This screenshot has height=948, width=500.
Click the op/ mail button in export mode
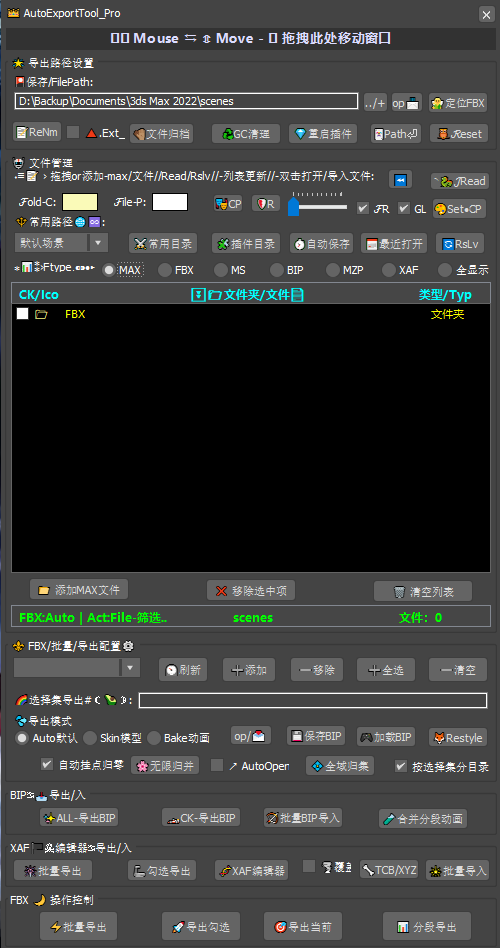click(x=251, y=736)
